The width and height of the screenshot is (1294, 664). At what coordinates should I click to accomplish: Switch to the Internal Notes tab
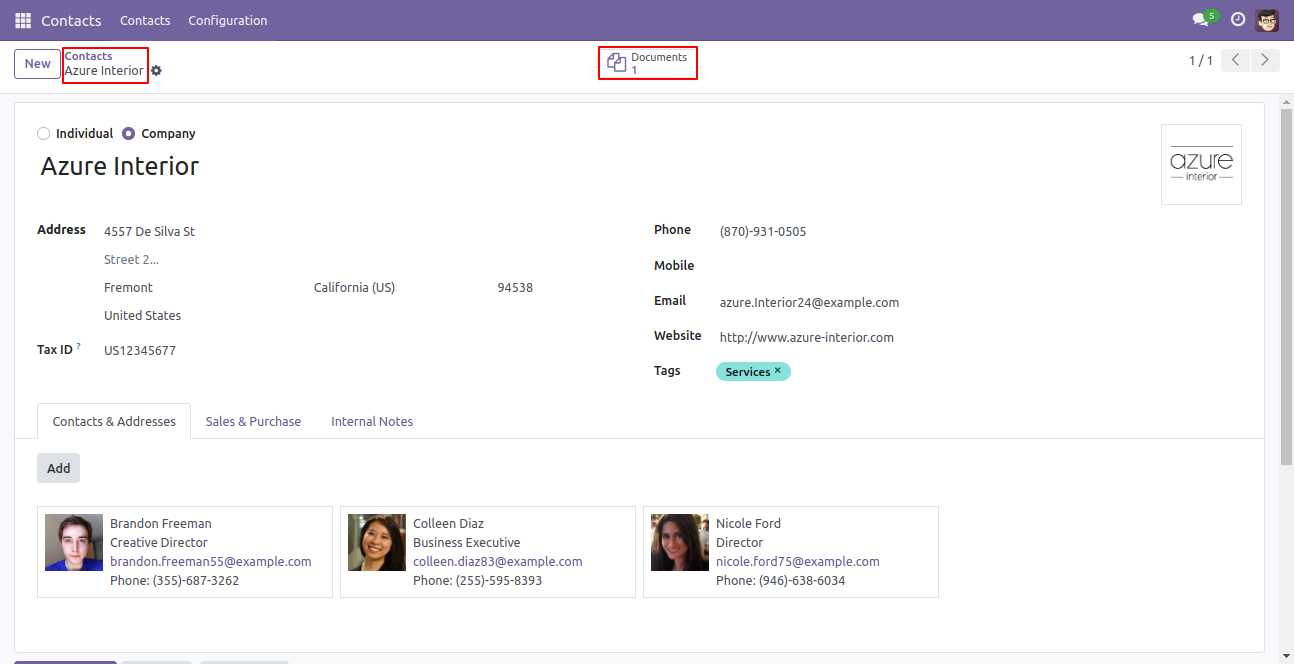(372, 421)
